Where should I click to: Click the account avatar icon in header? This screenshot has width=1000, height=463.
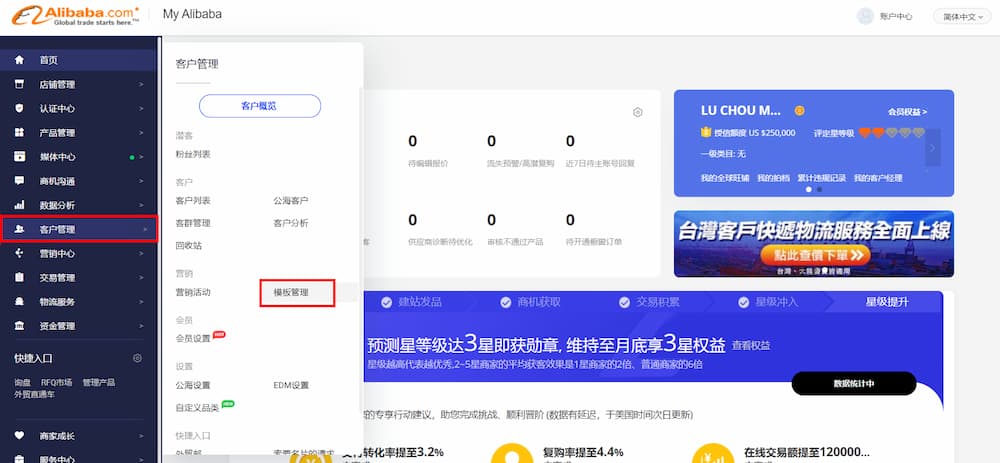[x=865, y=15]
